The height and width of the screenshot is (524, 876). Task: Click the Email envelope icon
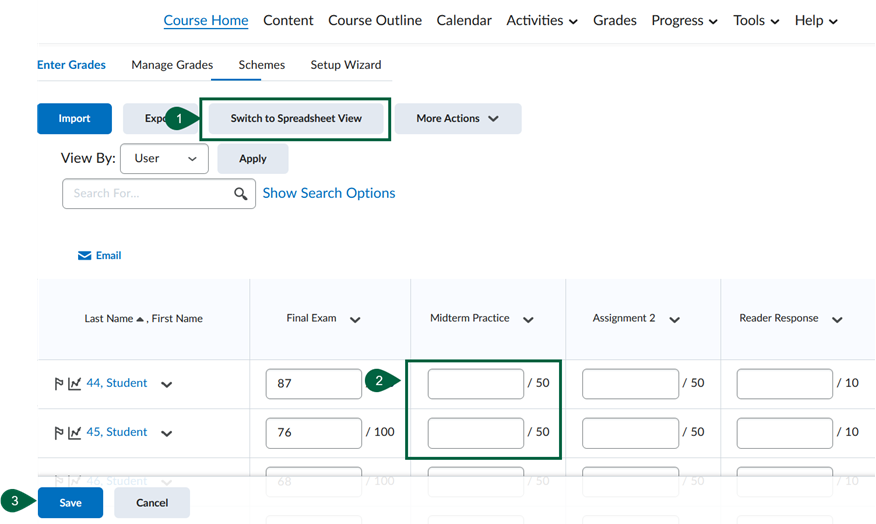85,256
